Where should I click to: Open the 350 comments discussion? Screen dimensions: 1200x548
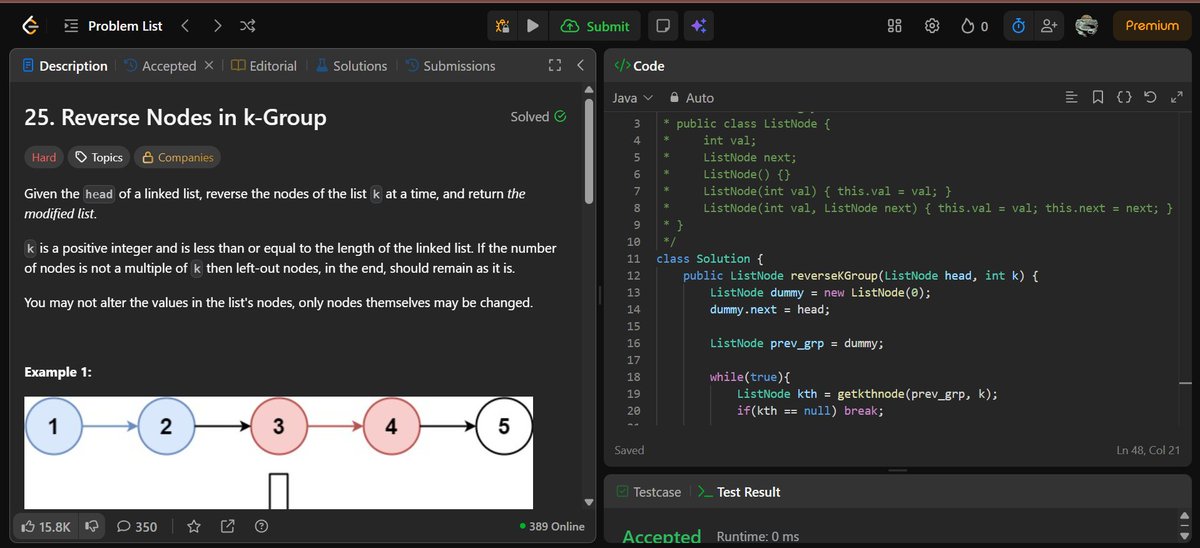tap(136, 526)
